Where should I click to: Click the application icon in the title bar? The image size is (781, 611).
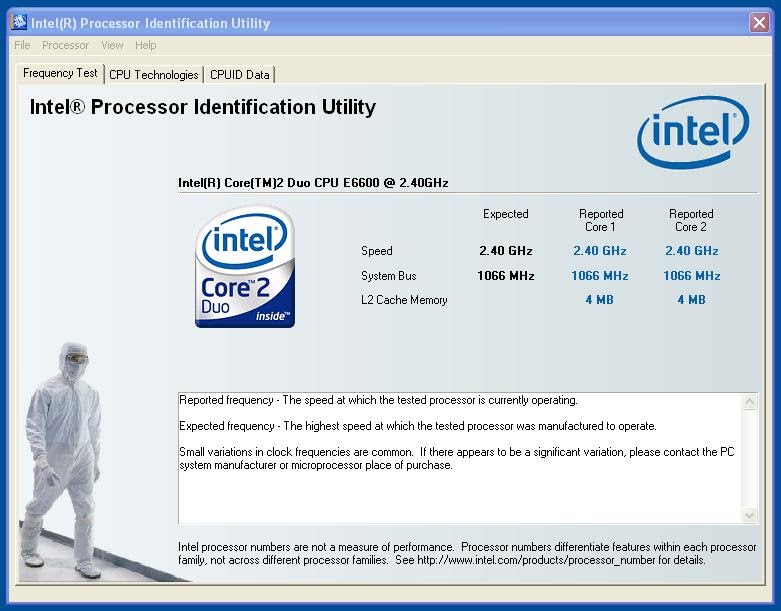(19, 22)
